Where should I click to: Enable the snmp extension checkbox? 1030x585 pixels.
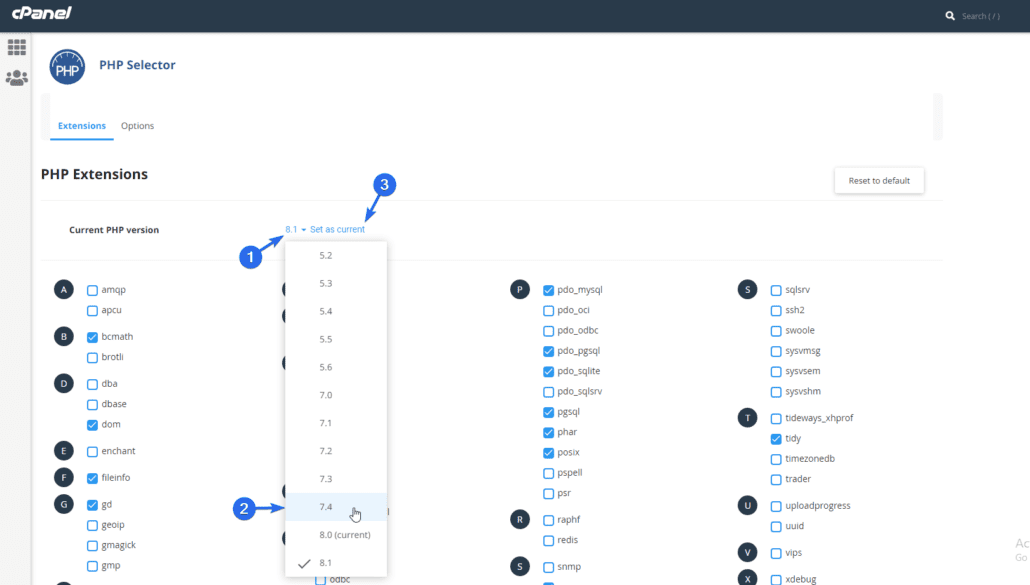pyautogui.click(x=549, y=567)
